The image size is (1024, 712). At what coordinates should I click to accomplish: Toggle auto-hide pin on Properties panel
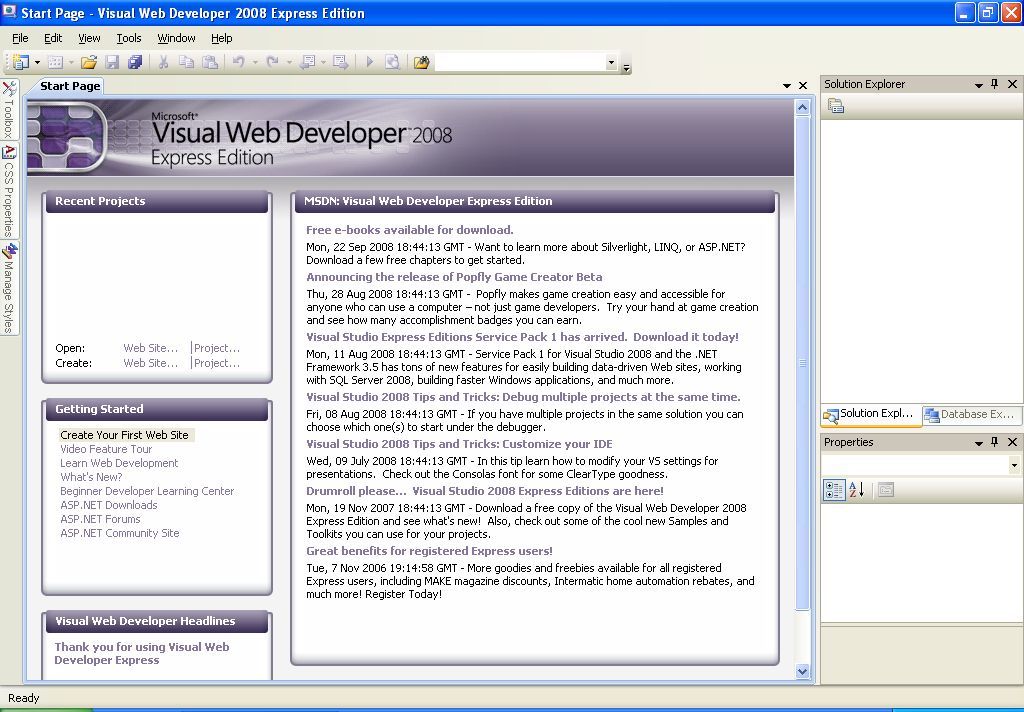pos(995,442)
